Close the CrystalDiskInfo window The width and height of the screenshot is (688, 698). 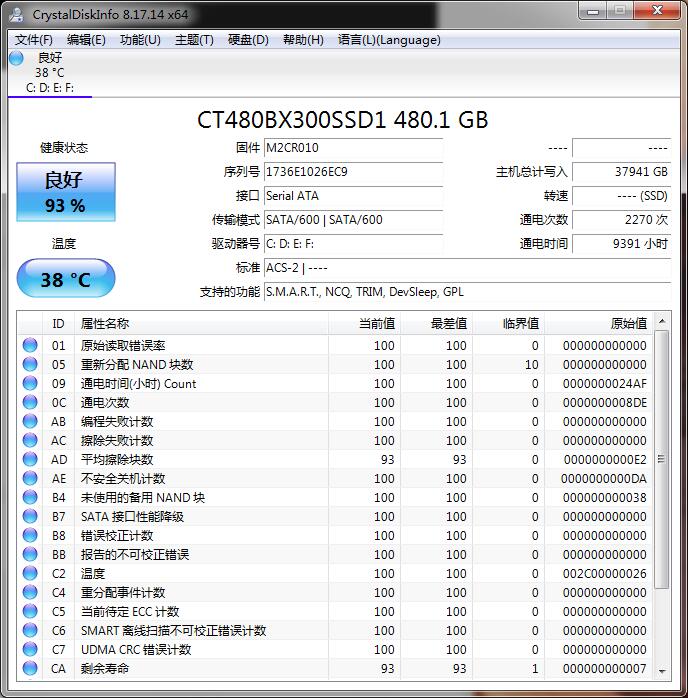click(x=657, y=11)
